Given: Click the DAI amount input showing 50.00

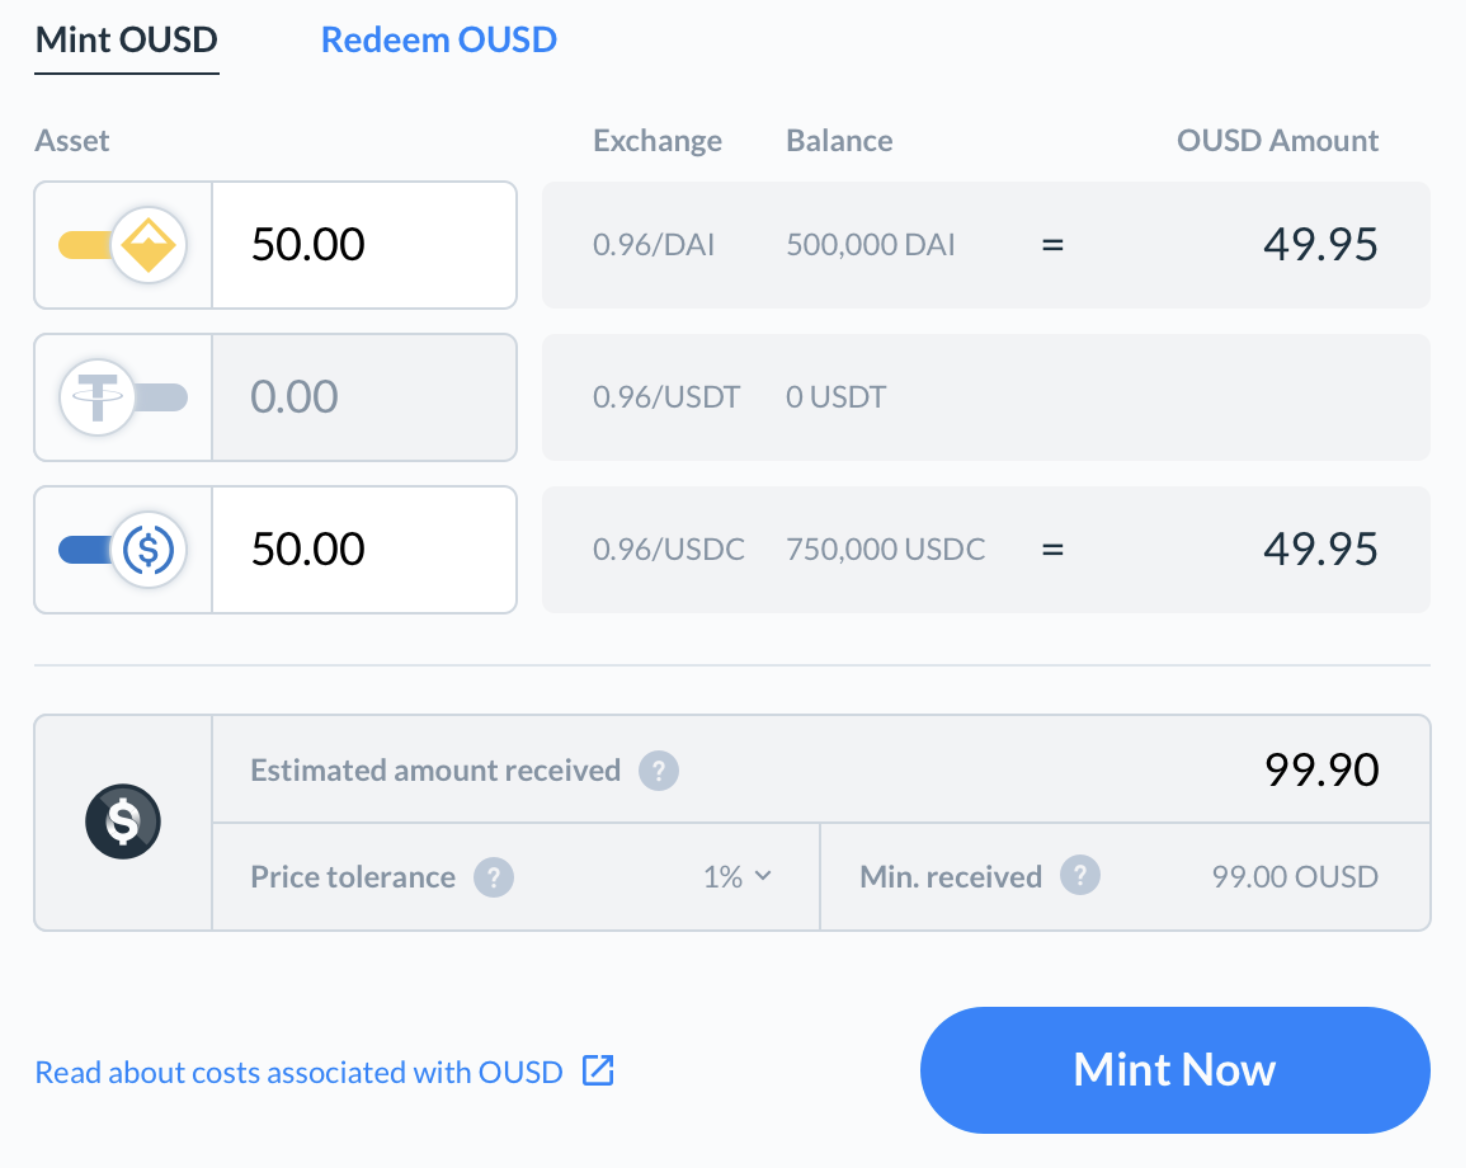Looking at the screenshot, I should (364, 245).
